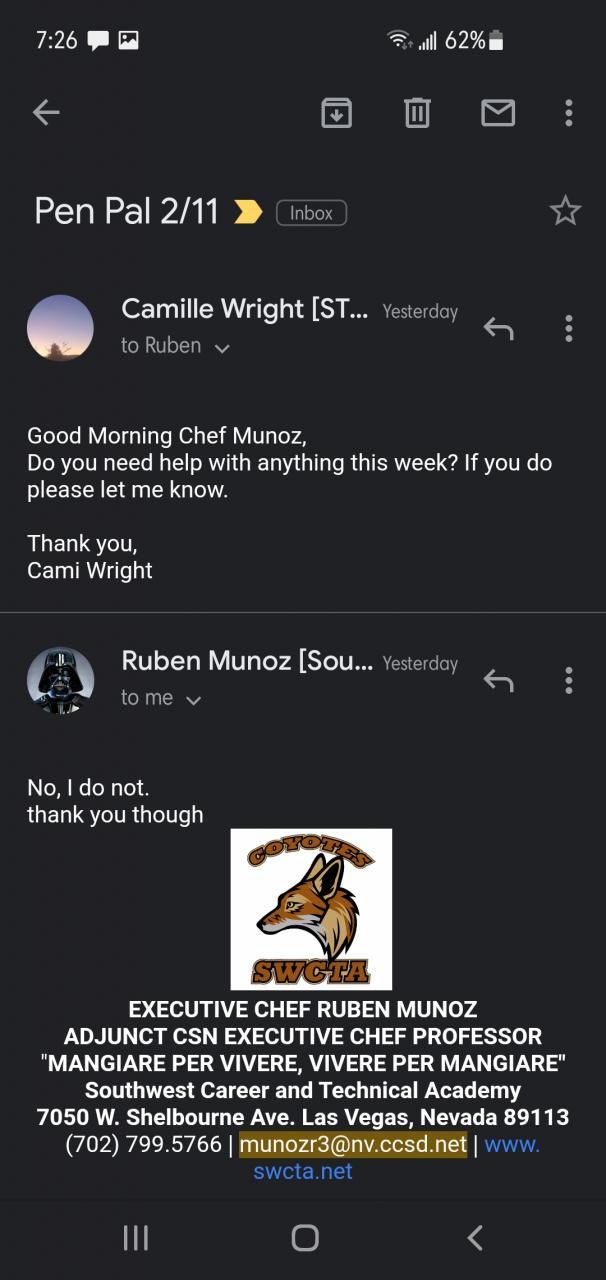Screen dimensions: 606x1280
Task: Open more options for Camille's message
Action: tap(568, 328)
